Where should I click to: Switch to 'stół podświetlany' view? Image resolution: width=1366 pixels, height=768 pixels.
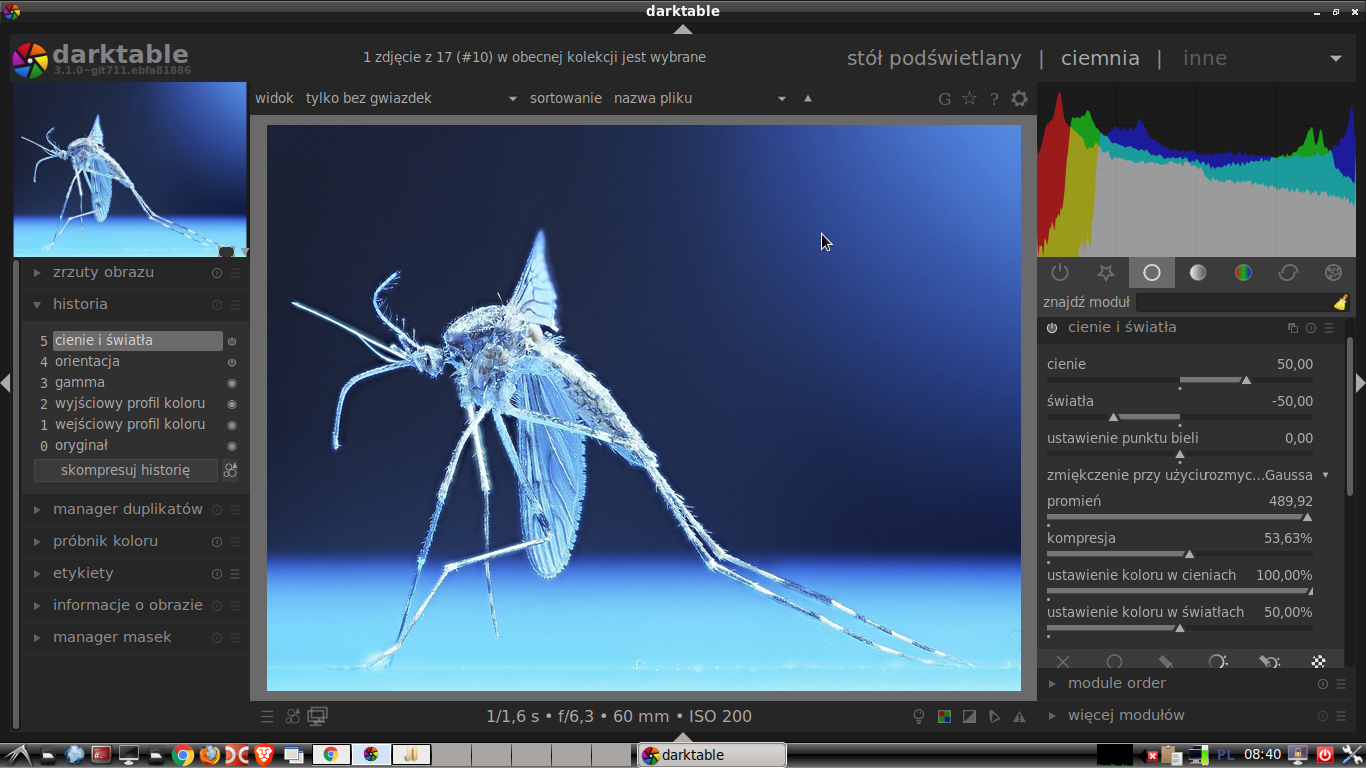coord(934,58)
